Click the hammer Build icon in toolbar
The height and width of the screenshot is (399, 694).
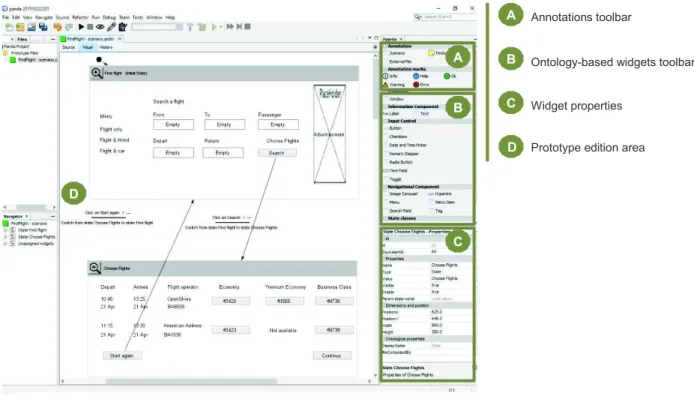[190, 27]
